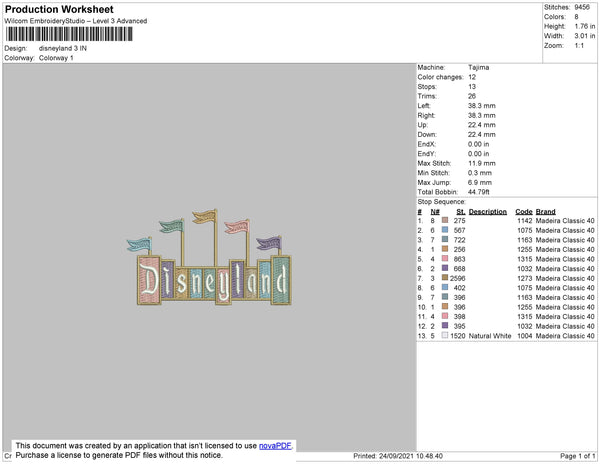The width and height of the screenshot is (600, 464).
Task: Select orange swatch for stop 4 (256 stitches)
Action: 445,249
